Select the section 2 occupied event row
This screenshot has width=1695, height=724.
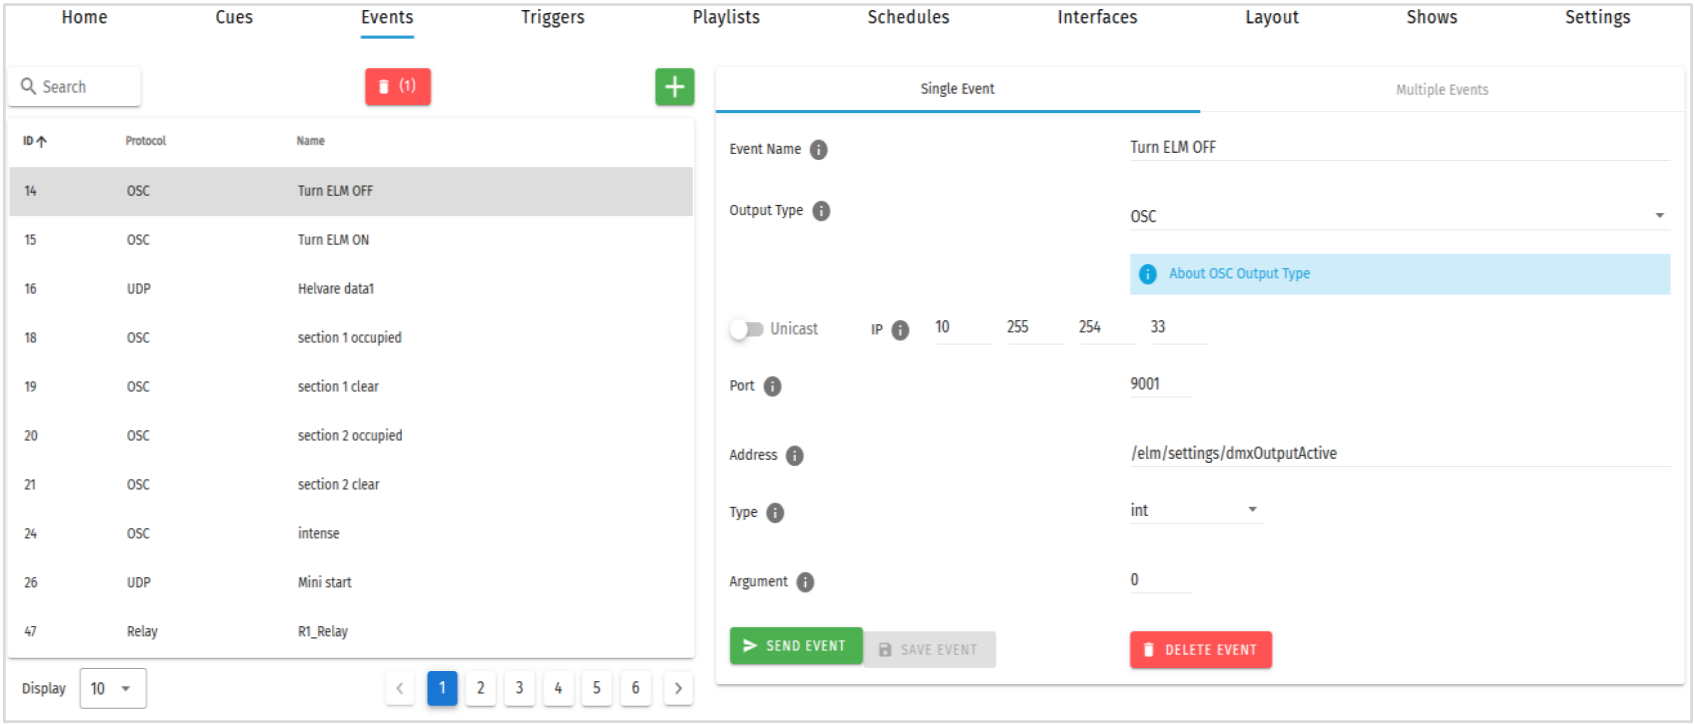(351, 436)
